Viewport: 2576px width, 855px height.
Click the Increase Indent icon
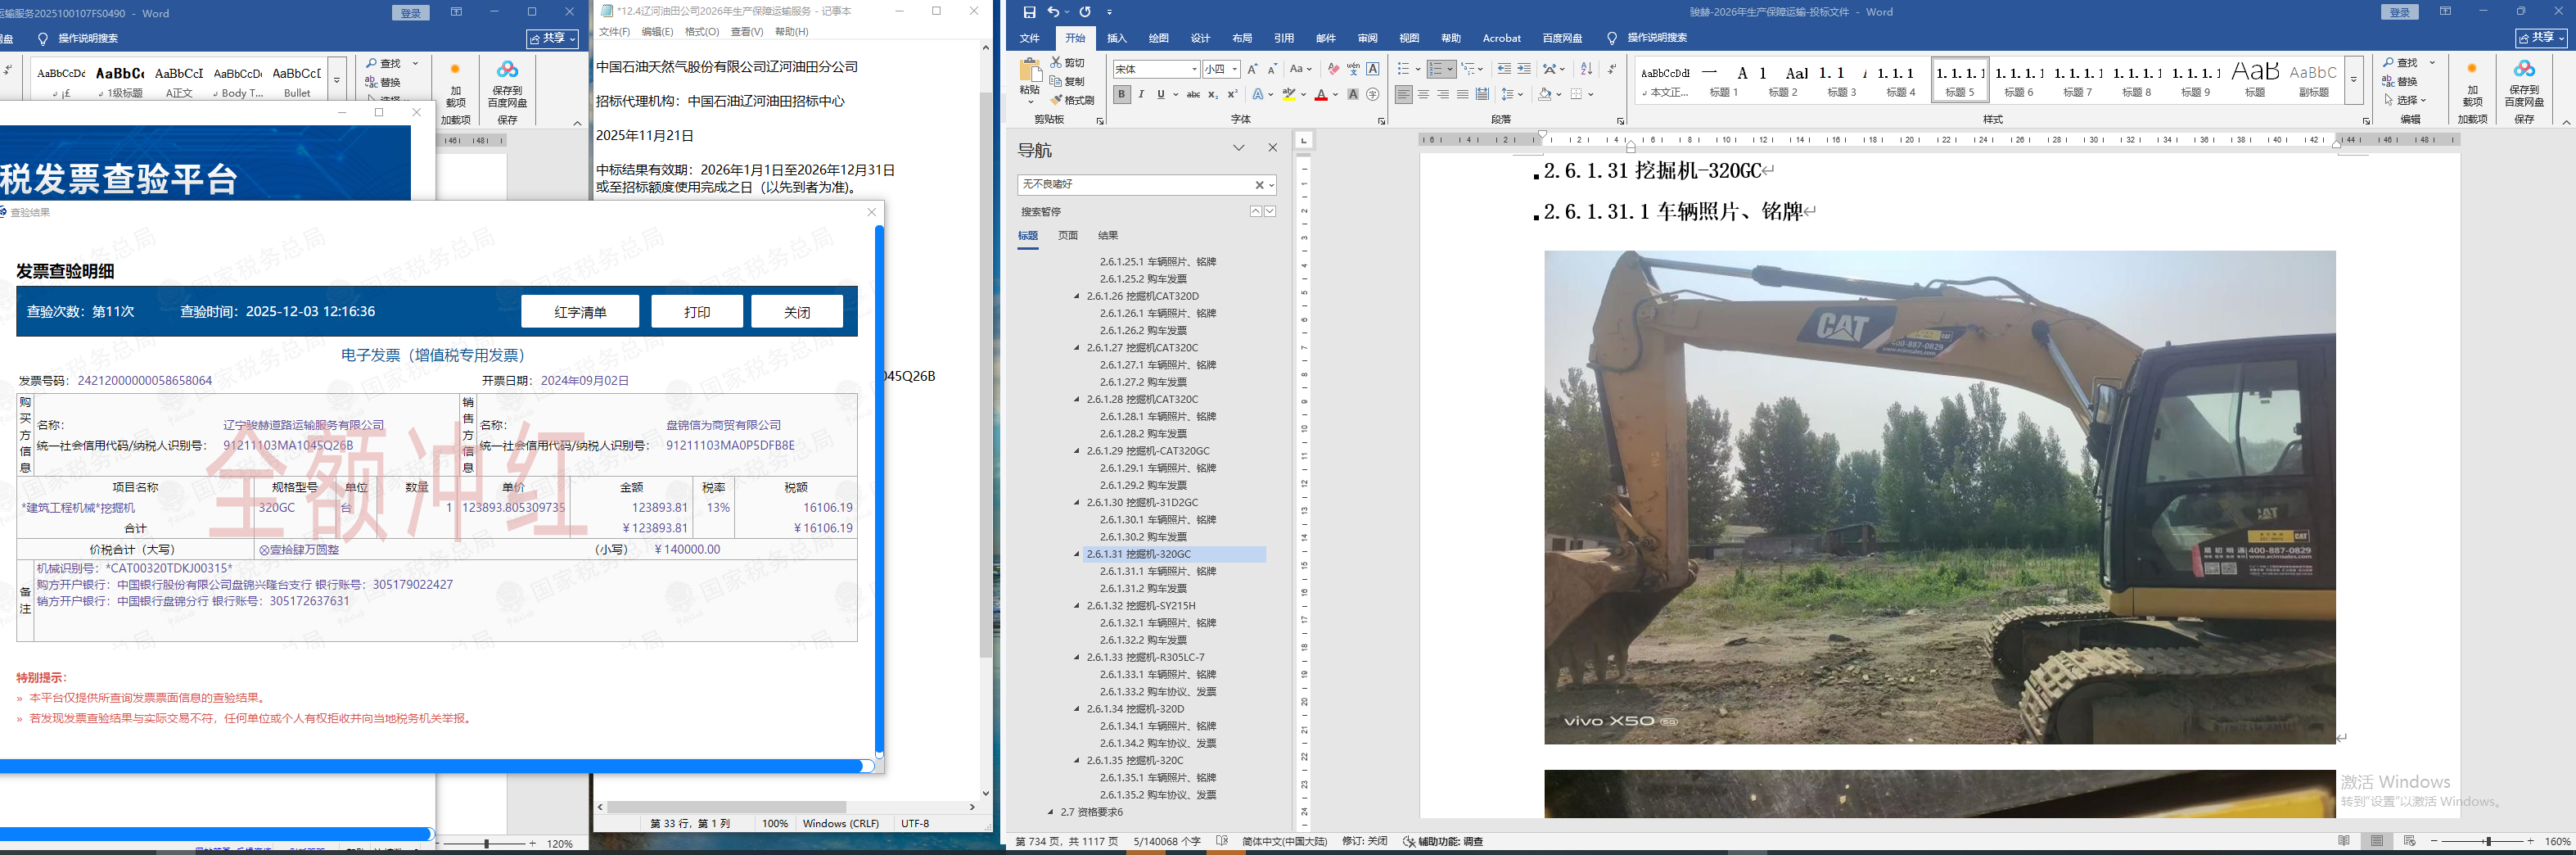click(x=1524, y=69)
